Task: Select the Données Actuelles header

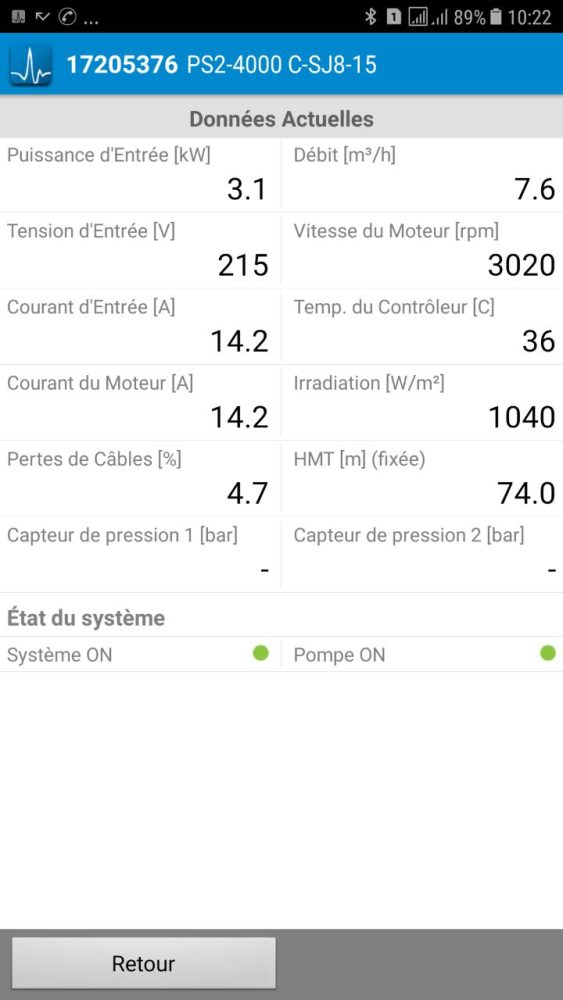Action: pos(281,119)
